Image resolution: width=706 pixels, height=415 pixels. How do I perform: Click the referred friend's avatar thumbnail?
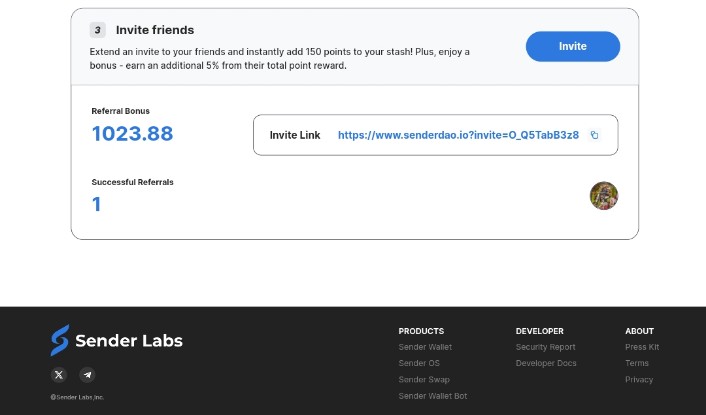pyautogui.click(x=604, y=196)
